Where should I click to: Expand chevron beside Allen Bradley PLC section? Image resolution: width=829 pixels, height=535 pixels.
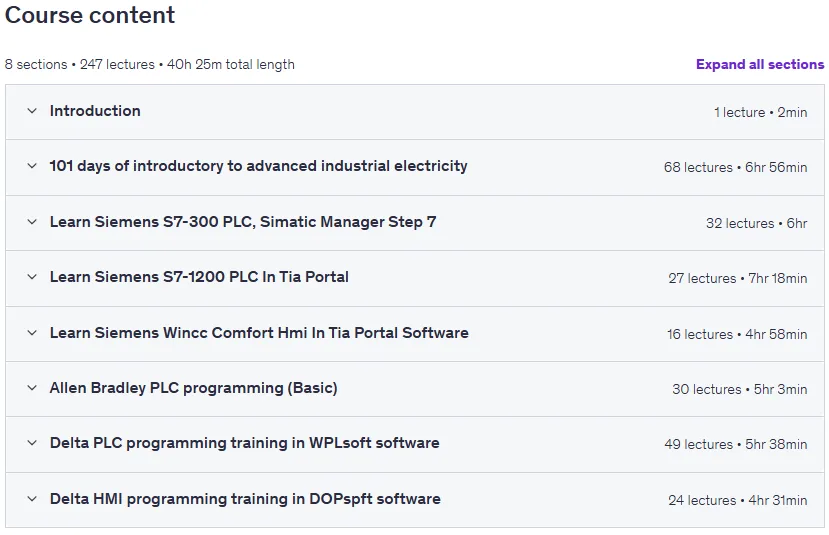tap(32, 388)
